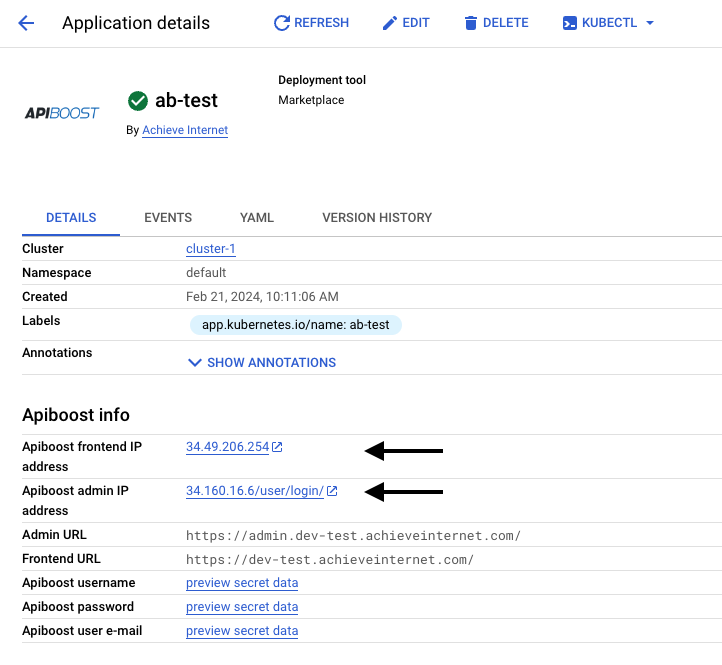Go back using the left arrow icon

click(x=26, y=23)
